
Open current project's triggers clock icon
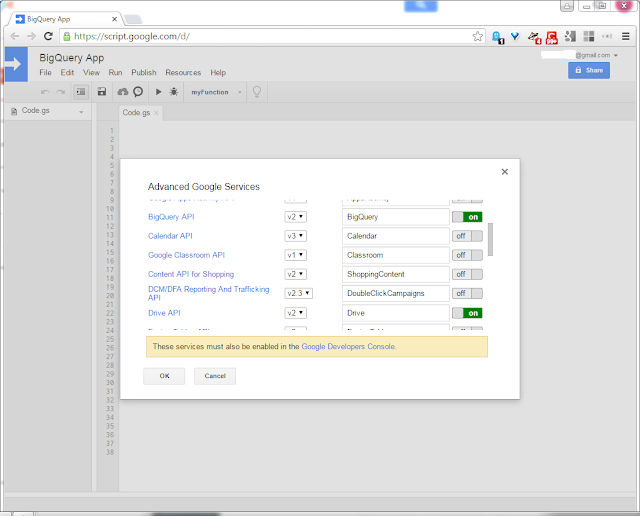[x=138, y=92]
